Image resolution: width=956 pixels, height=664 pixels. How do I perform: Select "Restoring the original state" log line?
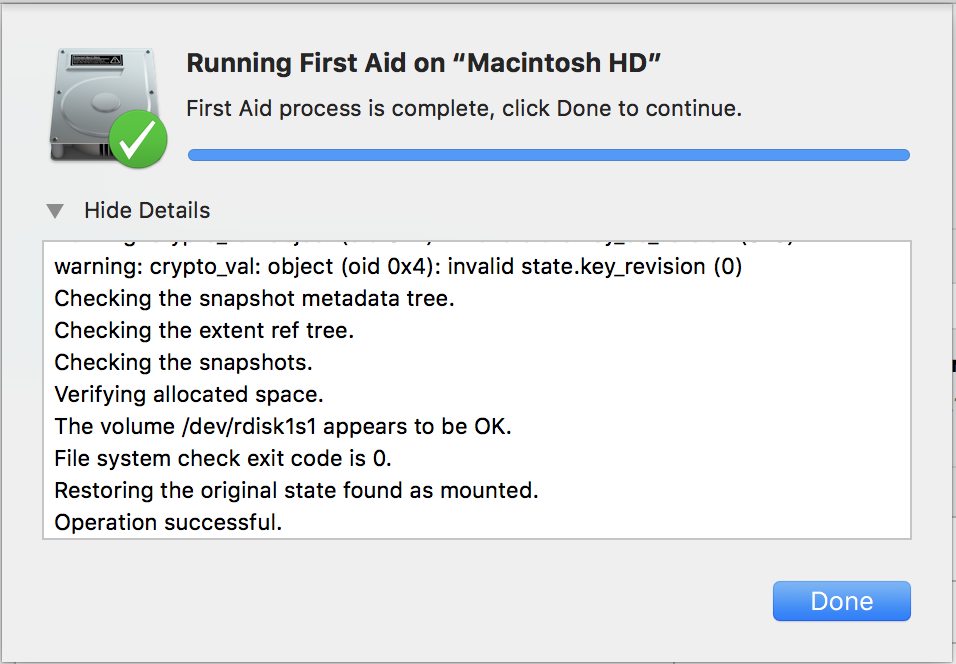pos(296,490)
